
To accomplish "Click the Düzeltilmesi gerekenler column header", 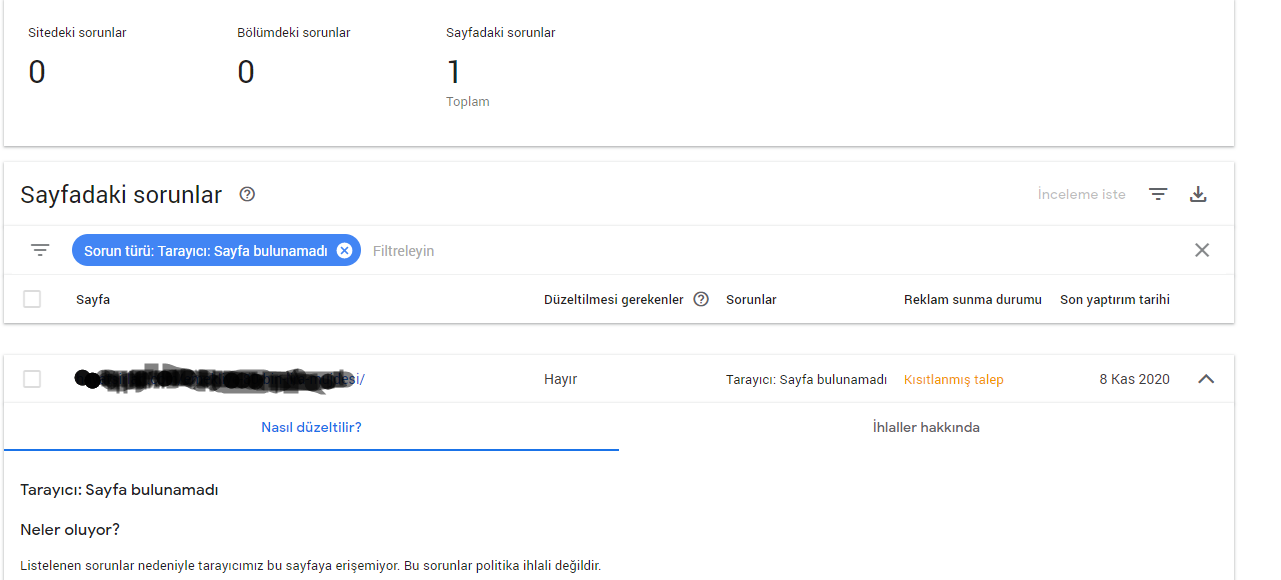I will pyautogui.click(x=614, y=299).
